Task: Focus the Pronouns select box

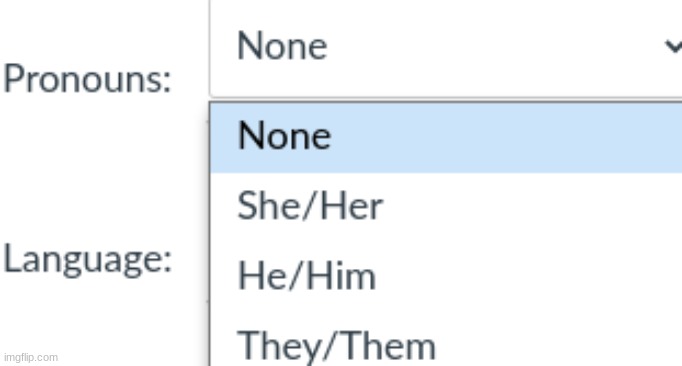Action: click(x=446, y=47)
